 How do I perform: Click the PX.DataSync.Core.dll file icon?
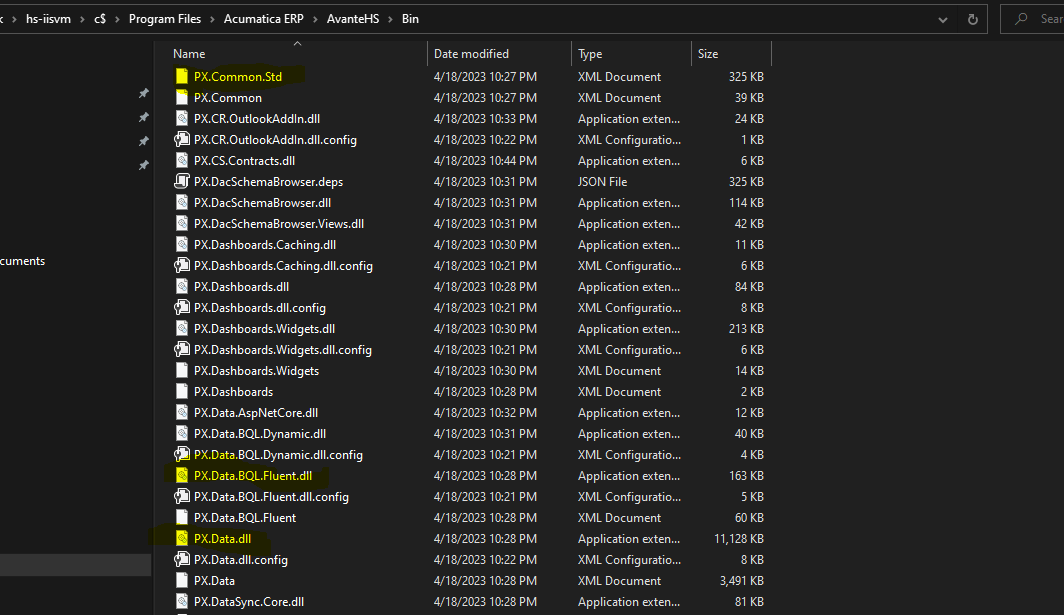click(181, 601)
